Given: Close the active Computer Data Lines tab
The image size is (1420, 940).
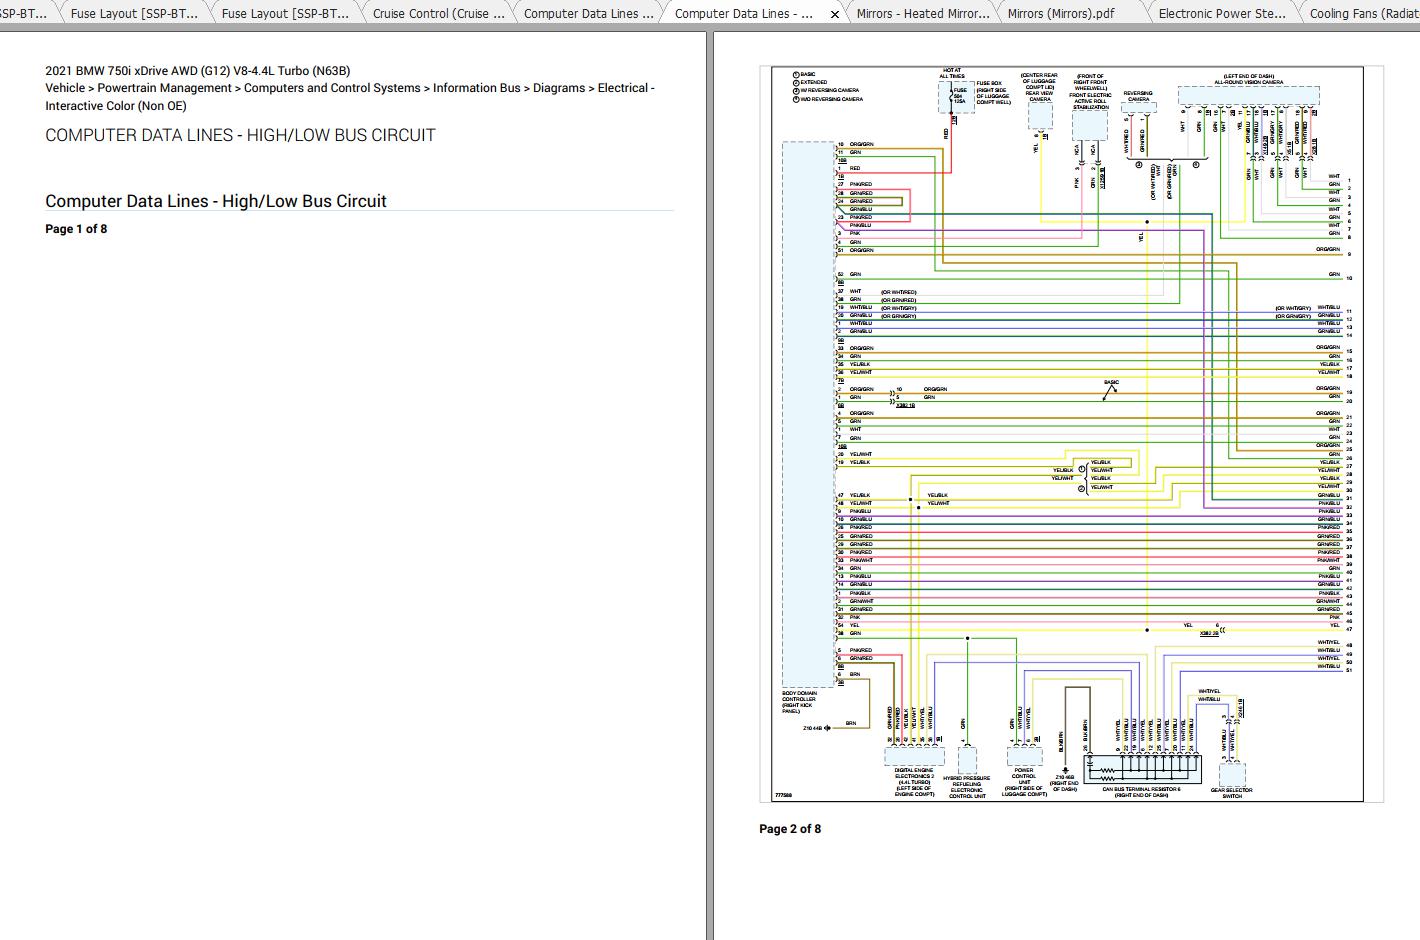Looking at the screenshot, I should (x=835, y=14).
